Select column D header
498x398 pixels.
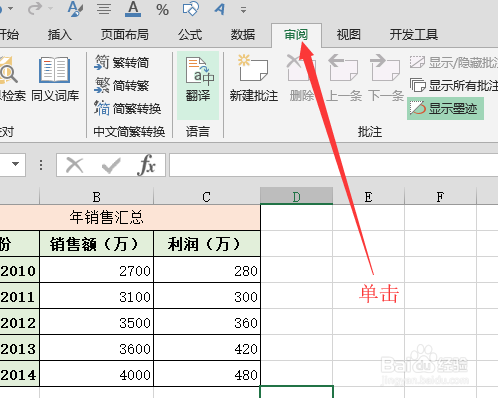click(296, 196)
